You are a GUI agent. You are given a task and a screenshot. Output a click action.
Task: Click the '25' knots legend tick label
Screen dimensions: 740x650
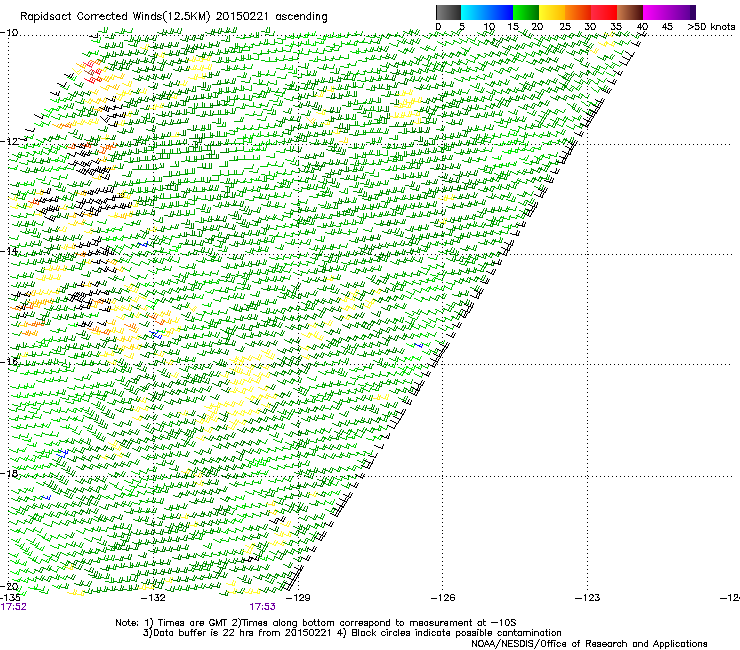pyautogui.click(x=565, y=27)
